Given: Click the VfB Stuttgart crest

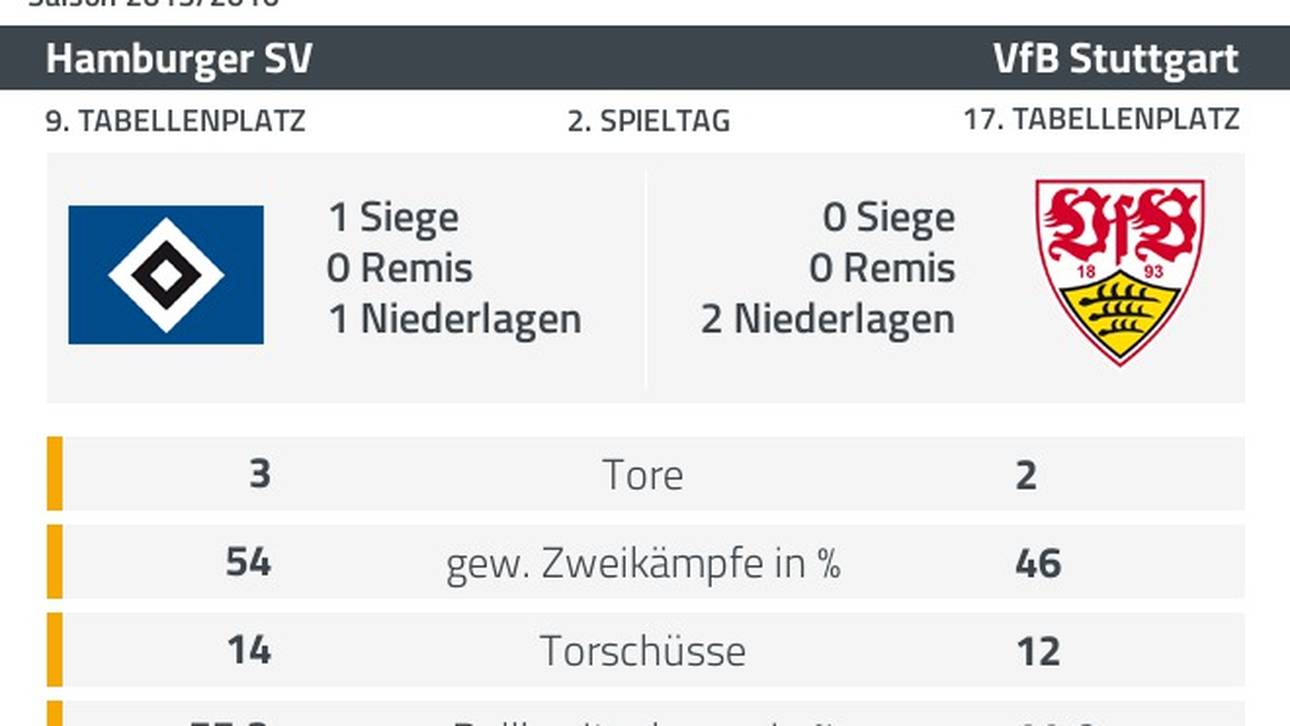Looking at the screenshot, I should coord(1120,272).
